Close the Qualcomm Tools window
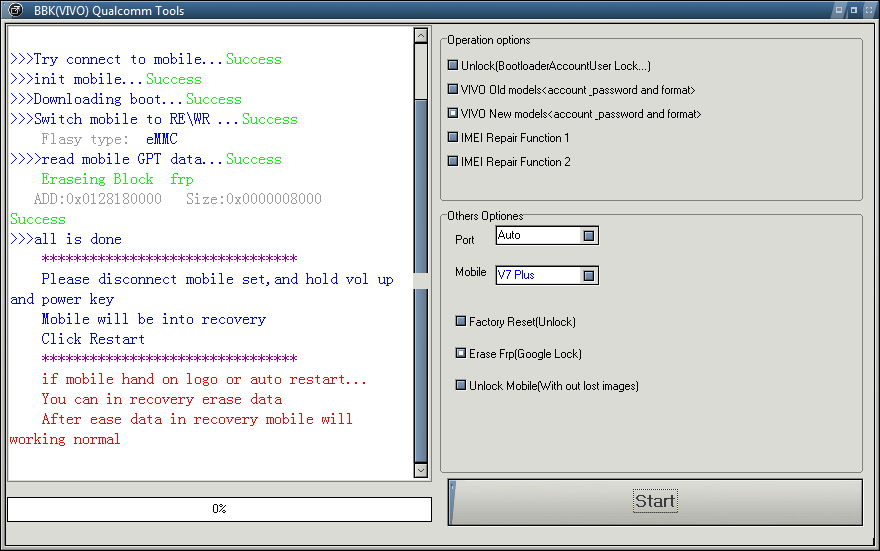This screenshot has height=551, width=880. [869, 10]
